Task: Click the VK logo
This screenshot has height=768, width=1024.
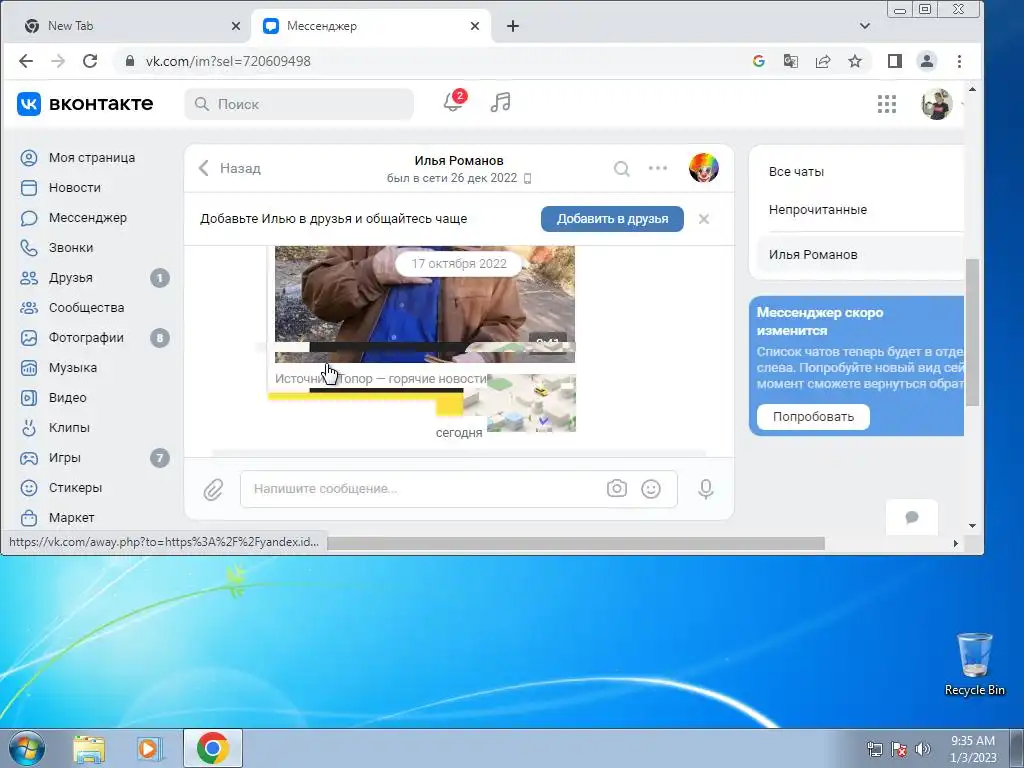Action: (x=85, y=104)
